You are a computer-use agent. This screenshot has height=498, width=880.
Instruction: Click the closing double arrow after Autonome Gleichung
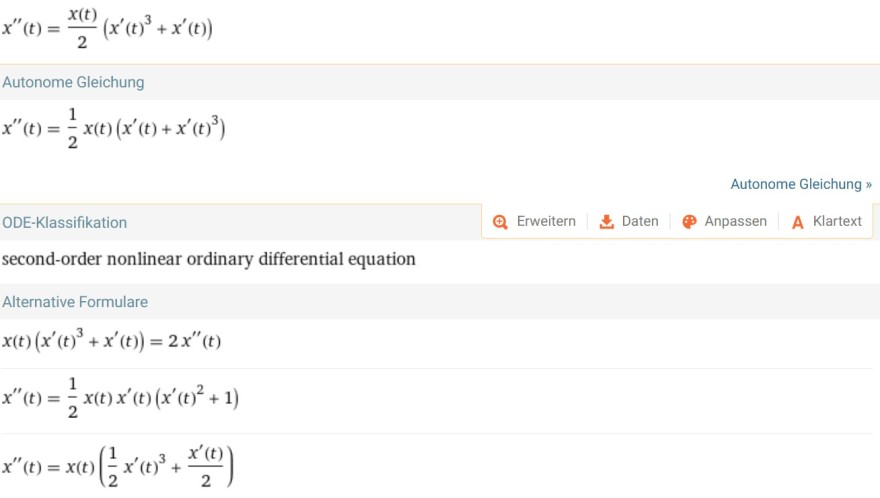click(x=869, y=185)
